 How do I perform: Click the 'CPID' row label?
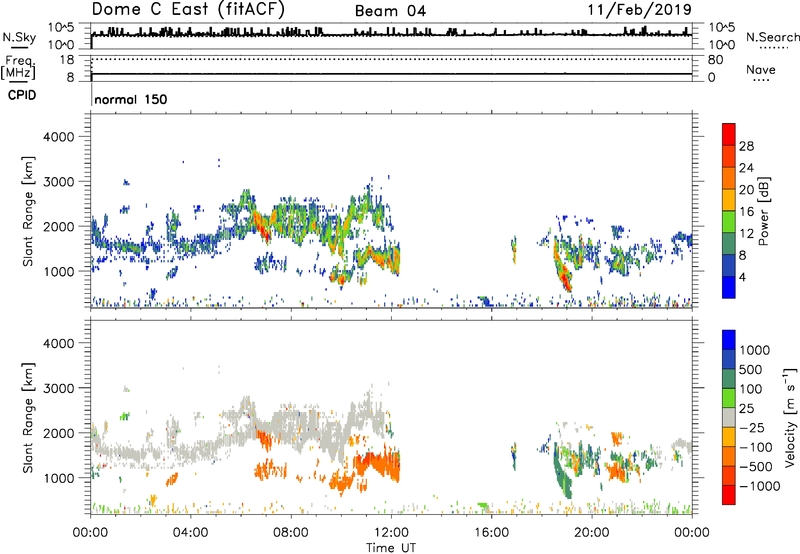coord(22,95)
